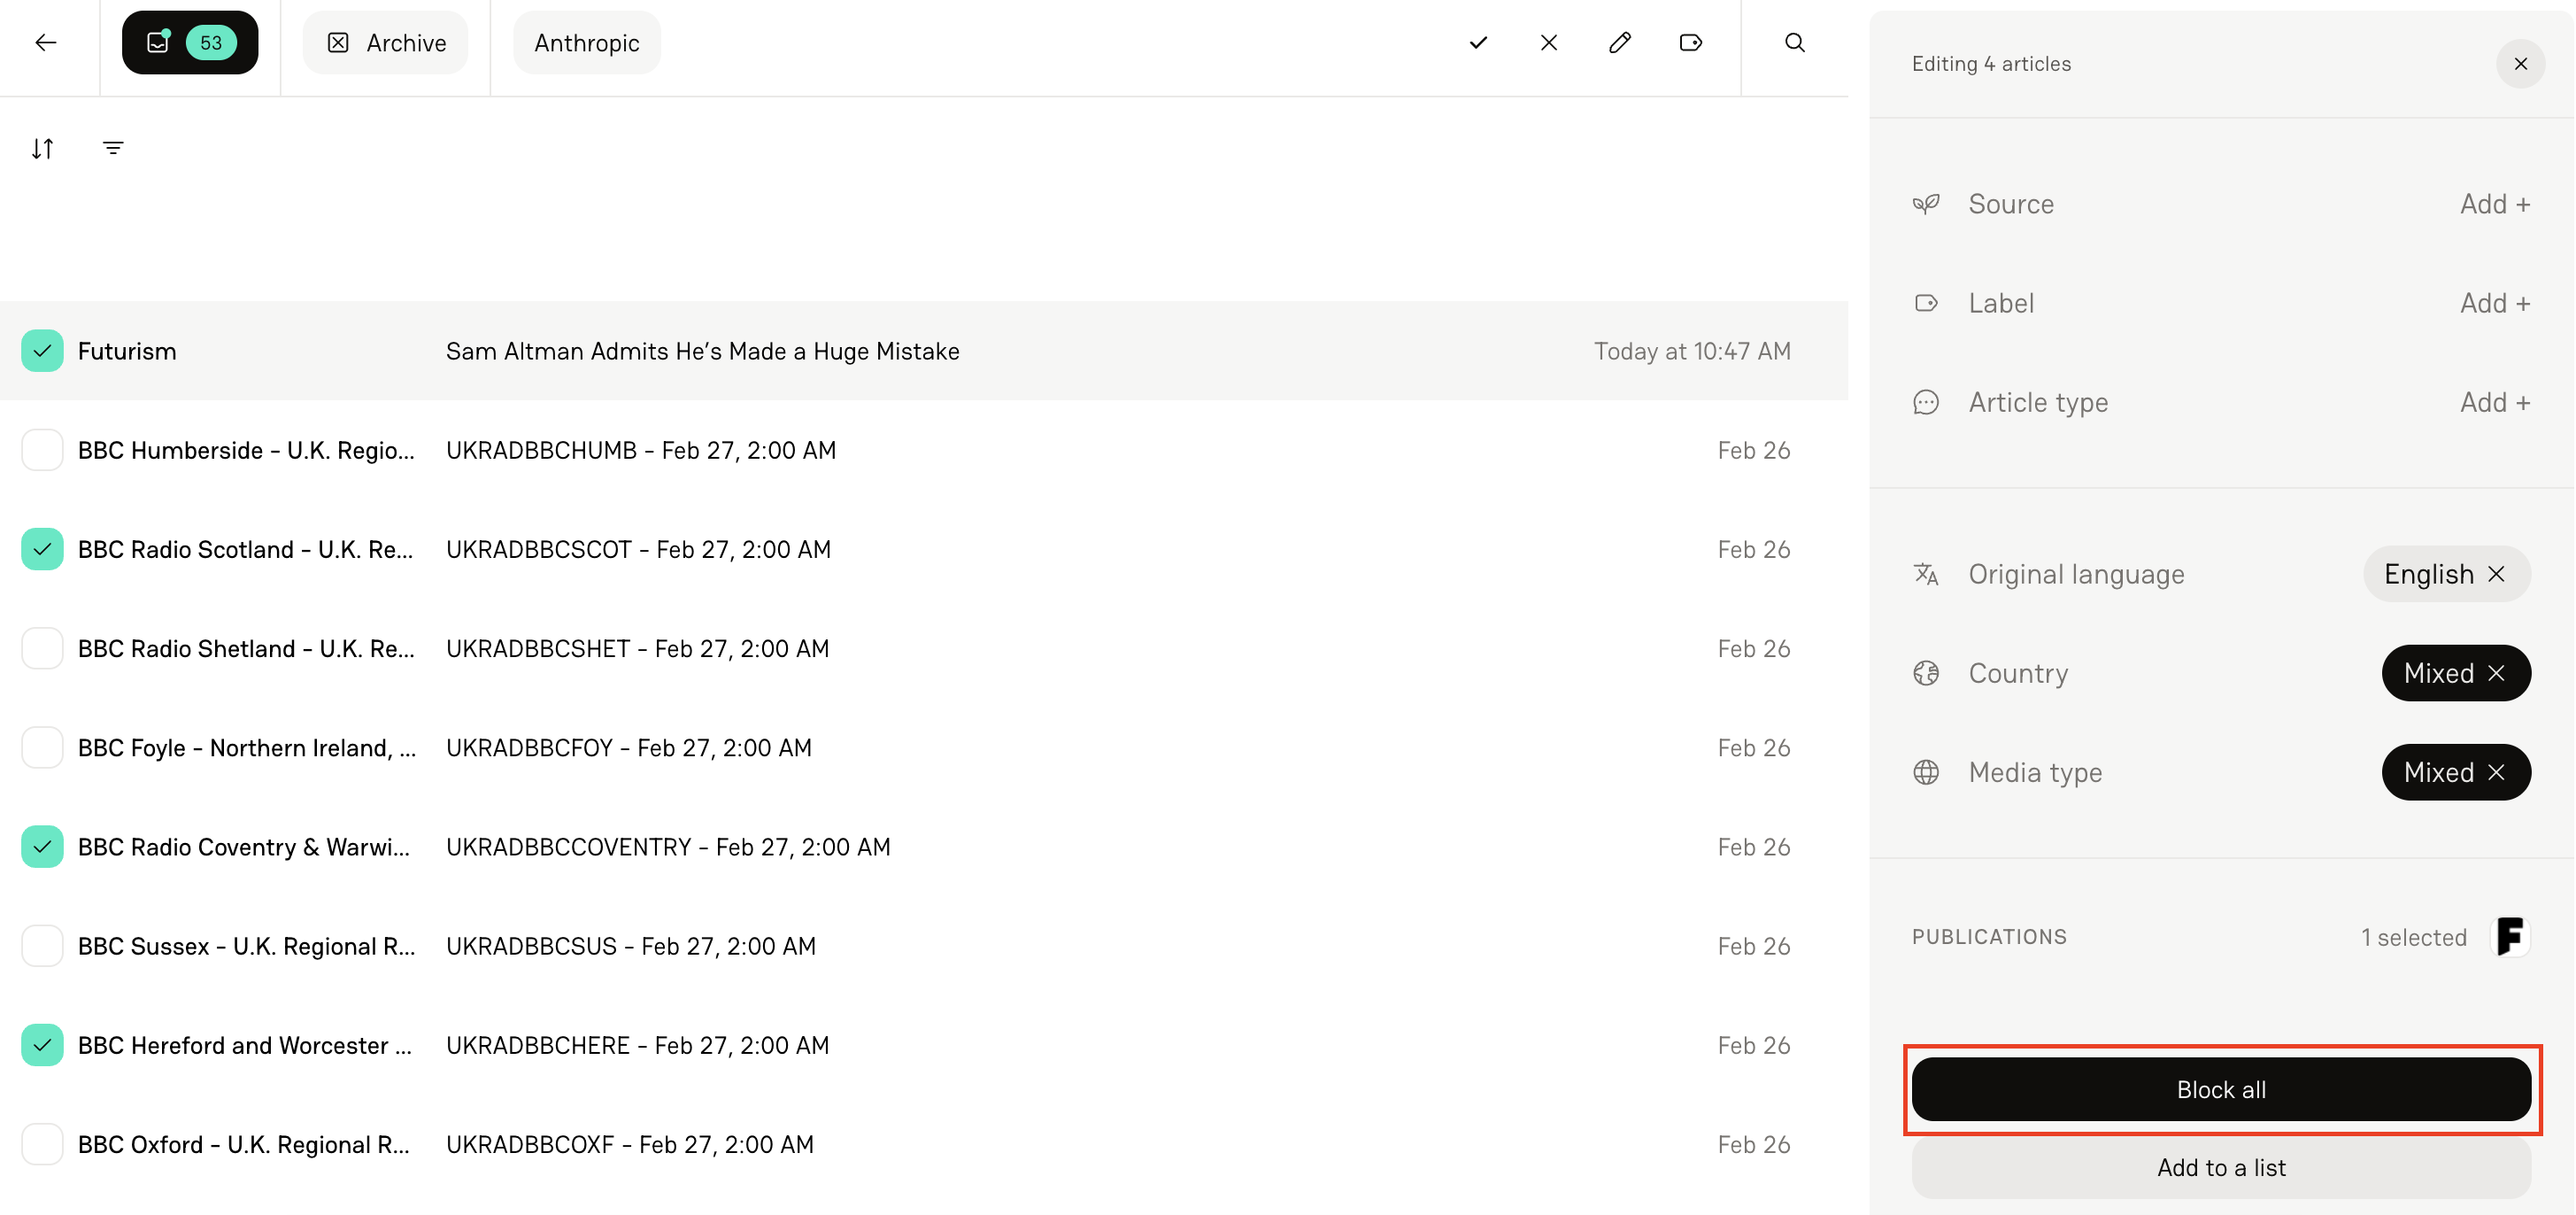Open Add + for Article type
Image resolution: width=2576 pixels, height=1215 pixels.
pyautogui.click(x=2494, y=401)
